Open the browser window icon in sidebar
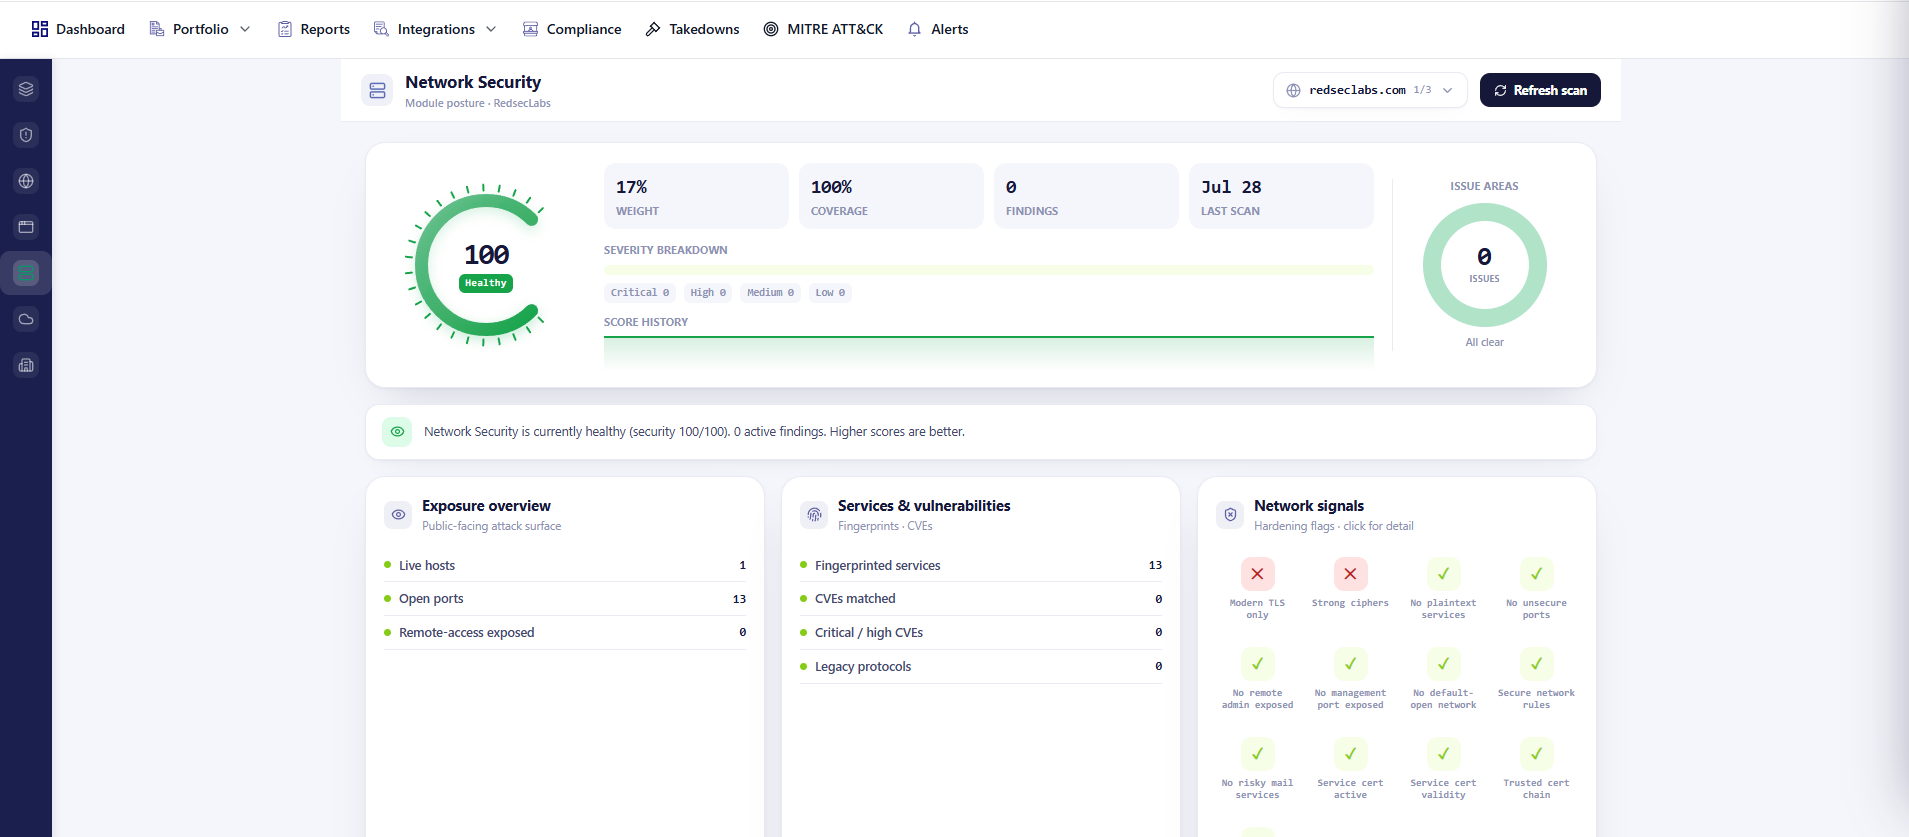The width and height of the screenshot is (1909, 837). click(26, 227)
